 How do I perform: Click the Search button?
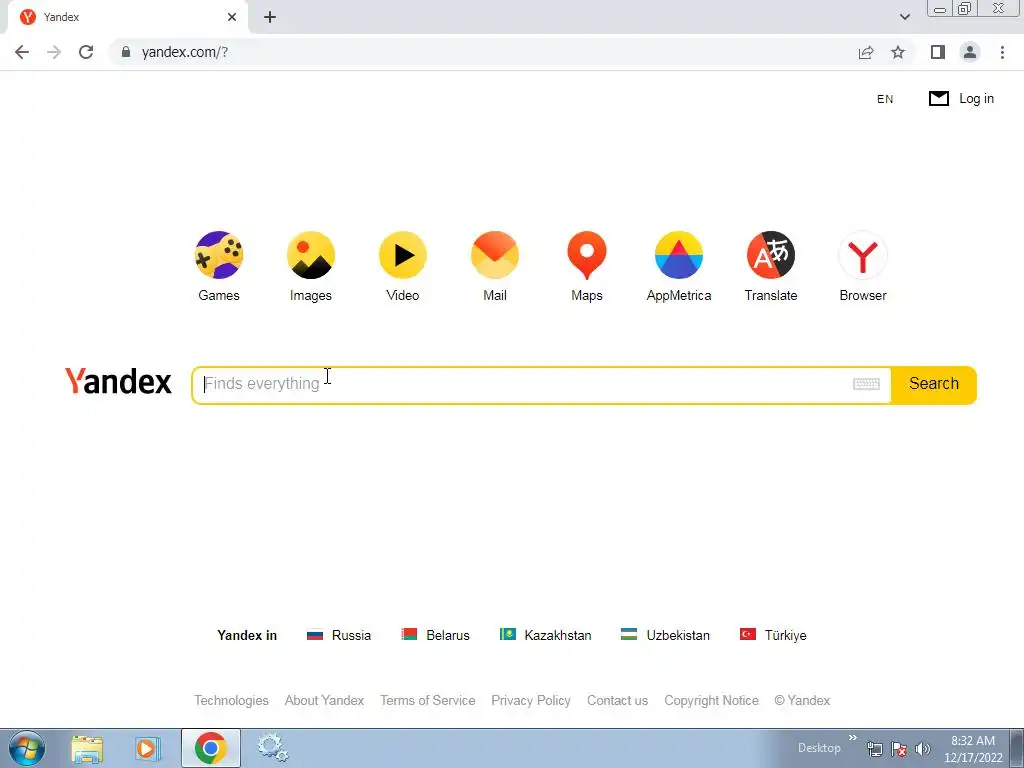934,384
